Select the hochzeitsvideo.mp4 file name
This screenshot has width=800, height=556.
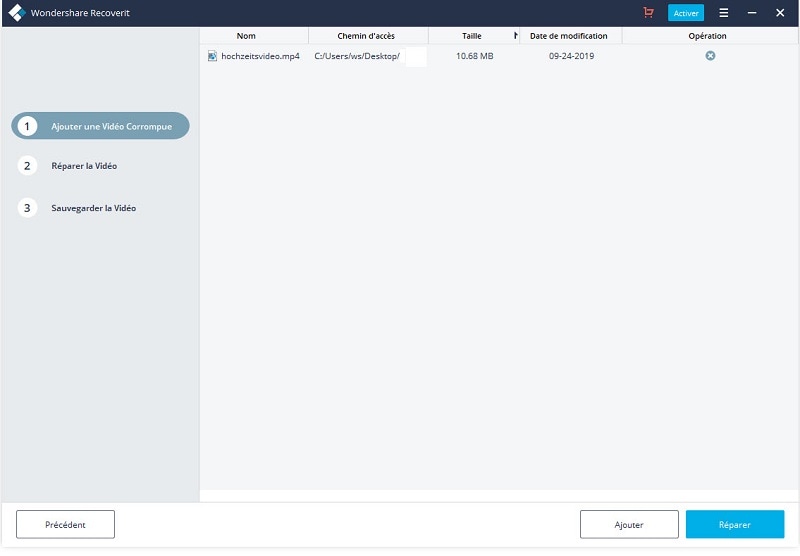(x=260, y=56)
